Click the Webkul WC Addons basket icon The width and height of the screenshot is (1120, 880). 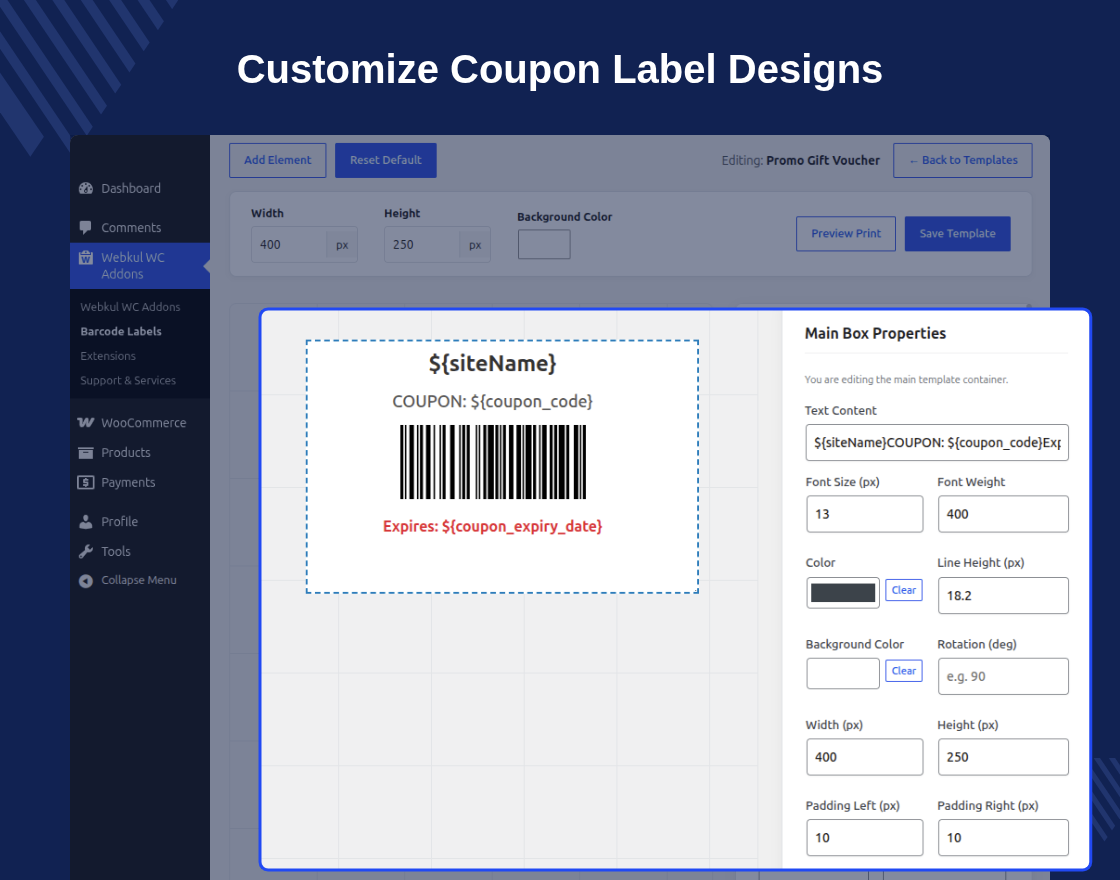(86, 258)
